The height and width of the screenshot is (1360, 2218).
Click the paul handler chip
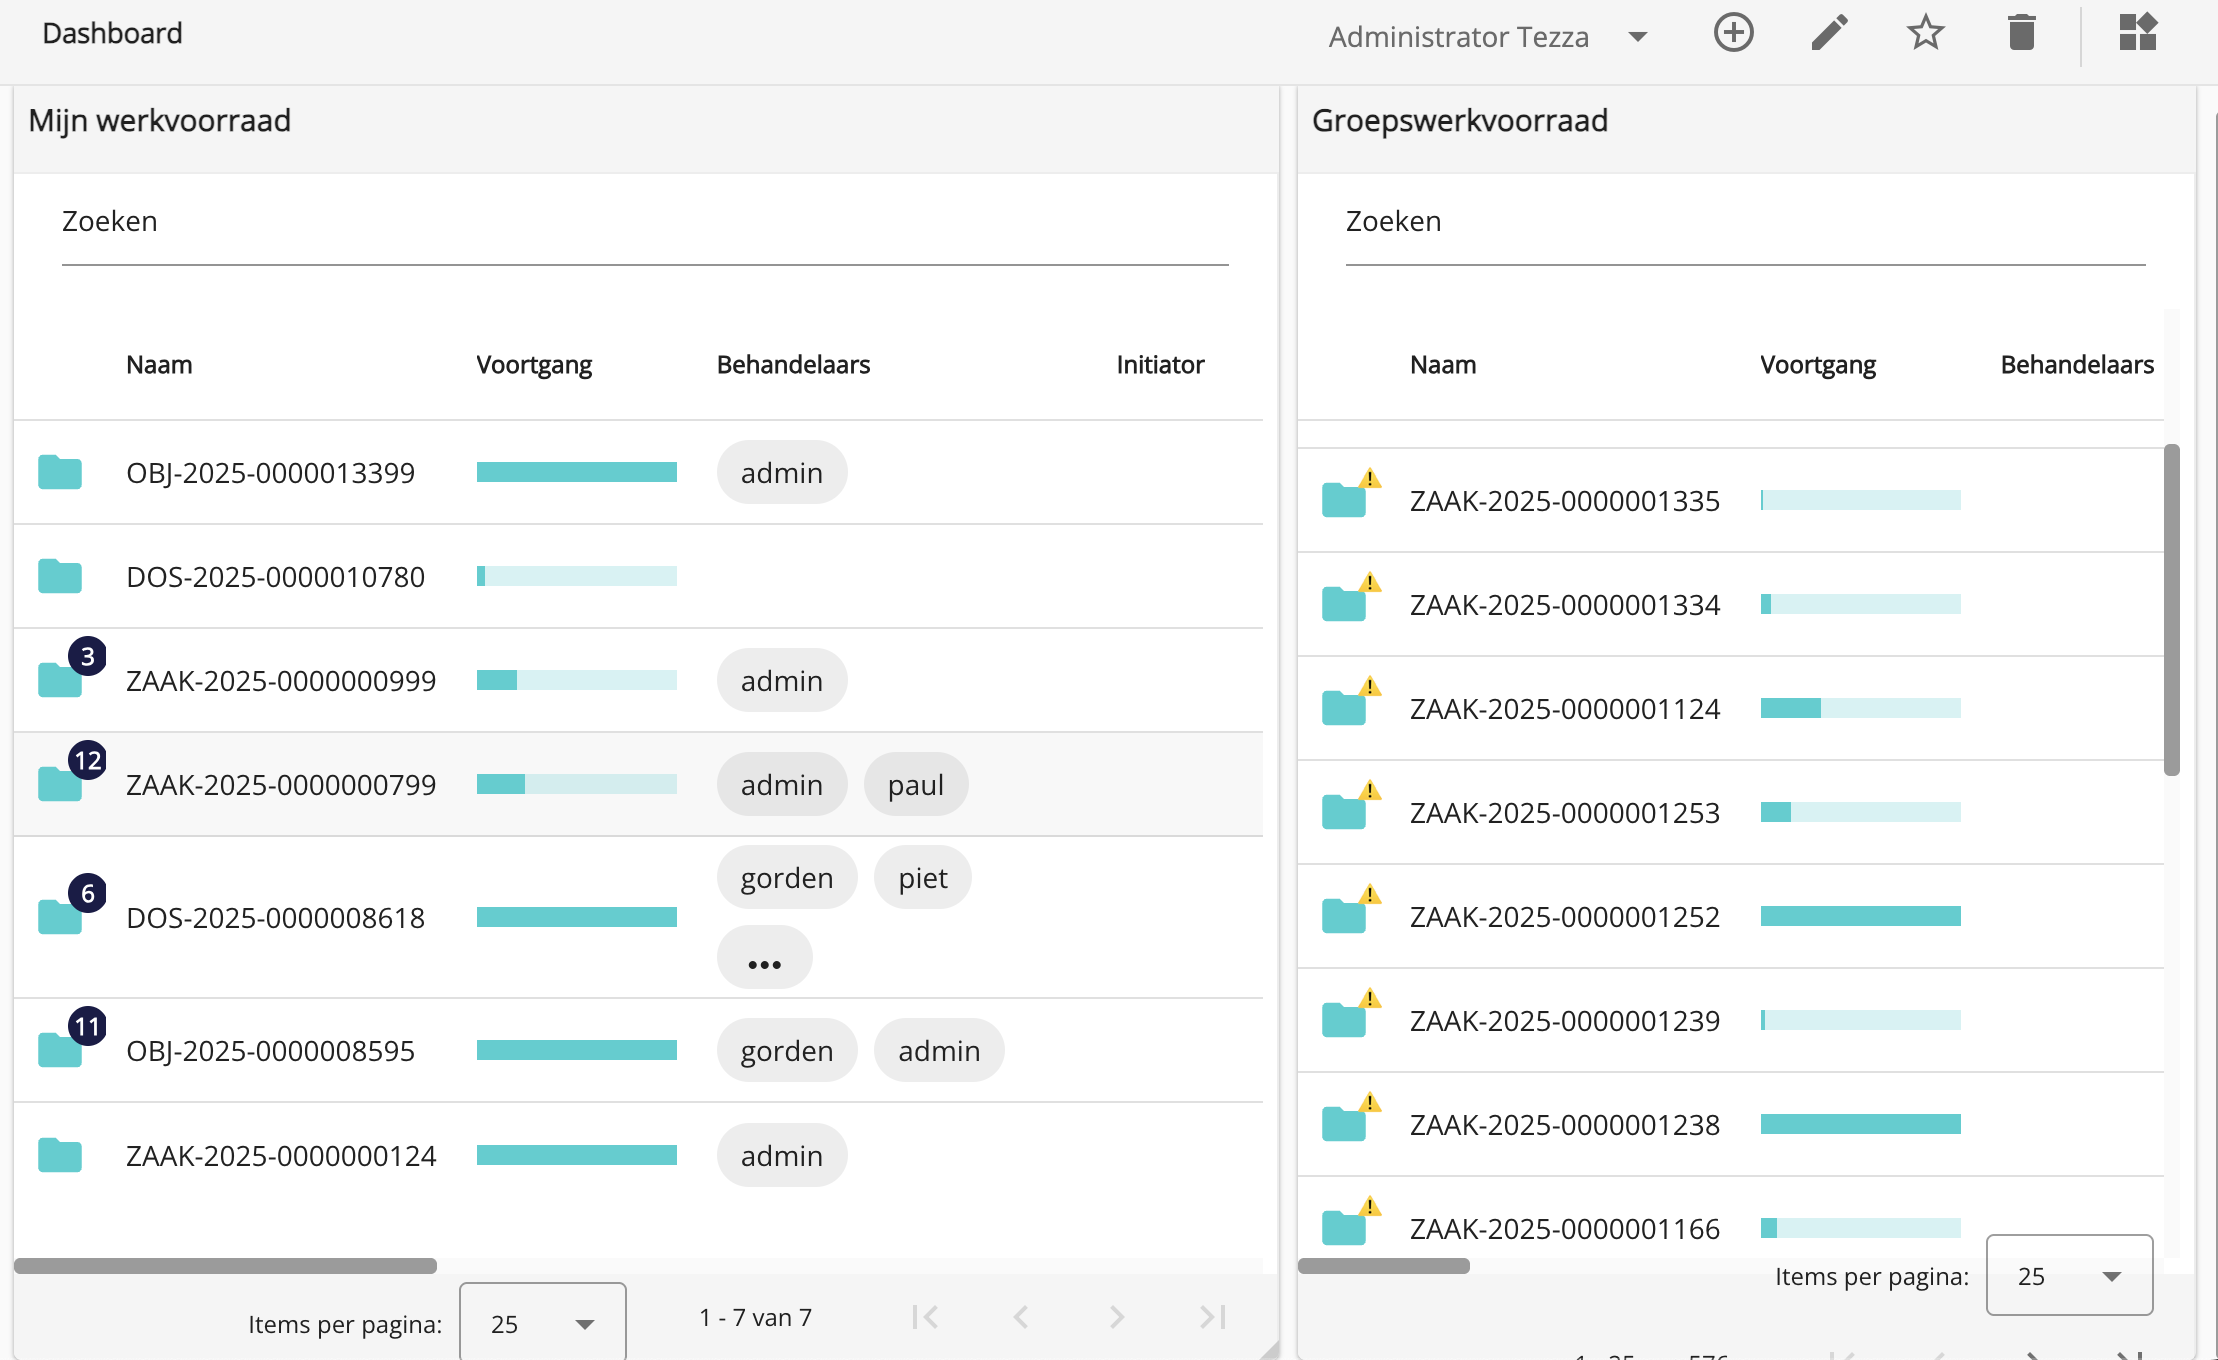(915, 785)
